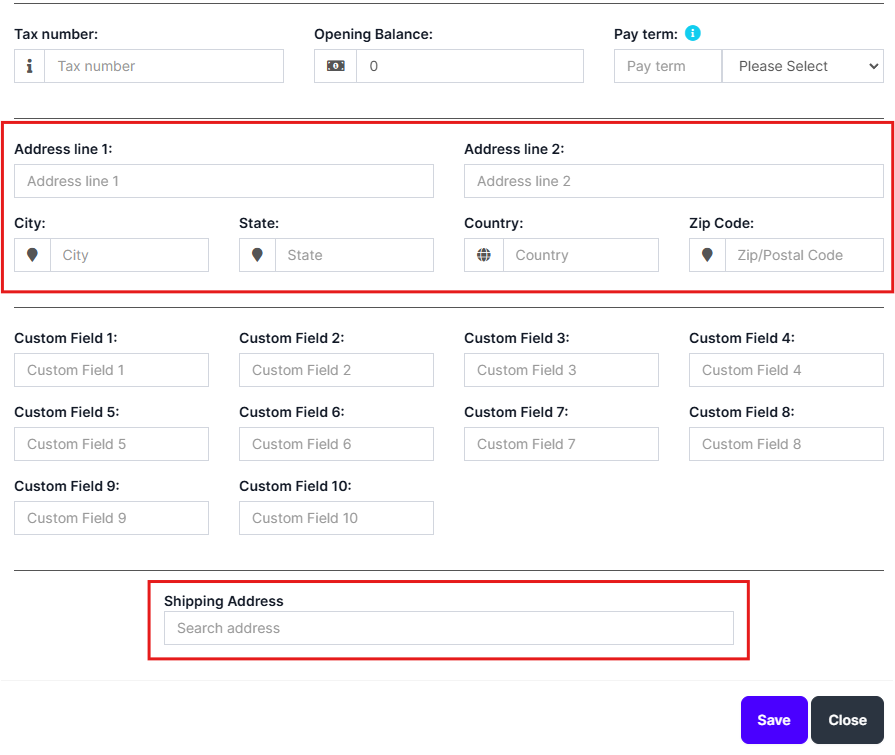Click the Custom Field 10 input
Image resolution: width=895 pixels, height=755 pixels.
coord(336,518)
